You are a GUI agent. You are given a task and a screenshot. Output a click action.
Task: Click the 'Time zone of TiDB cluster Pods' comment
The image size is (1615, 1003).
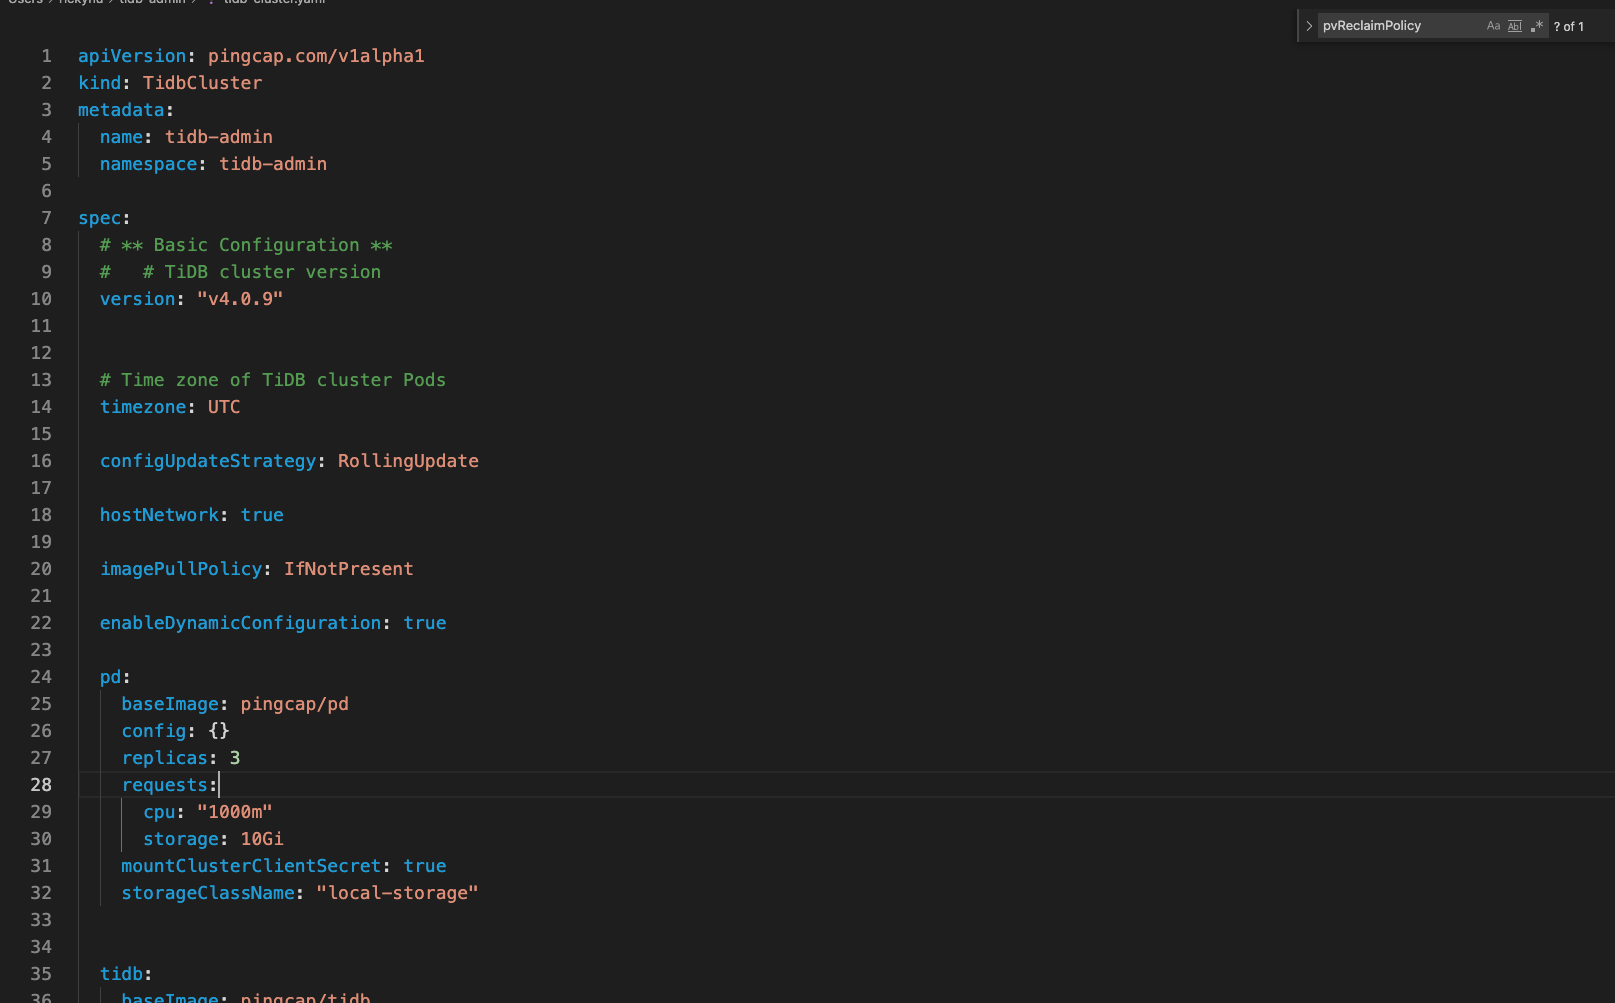point(273,380)
